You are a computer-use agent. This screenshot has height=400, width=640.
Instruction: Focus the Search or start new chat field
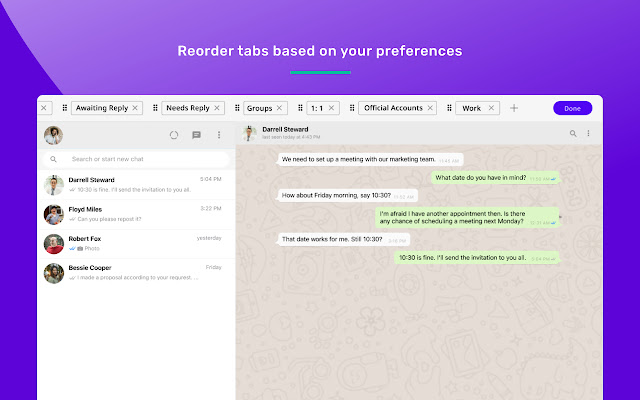pyautogui.click(x=136, y=159)
